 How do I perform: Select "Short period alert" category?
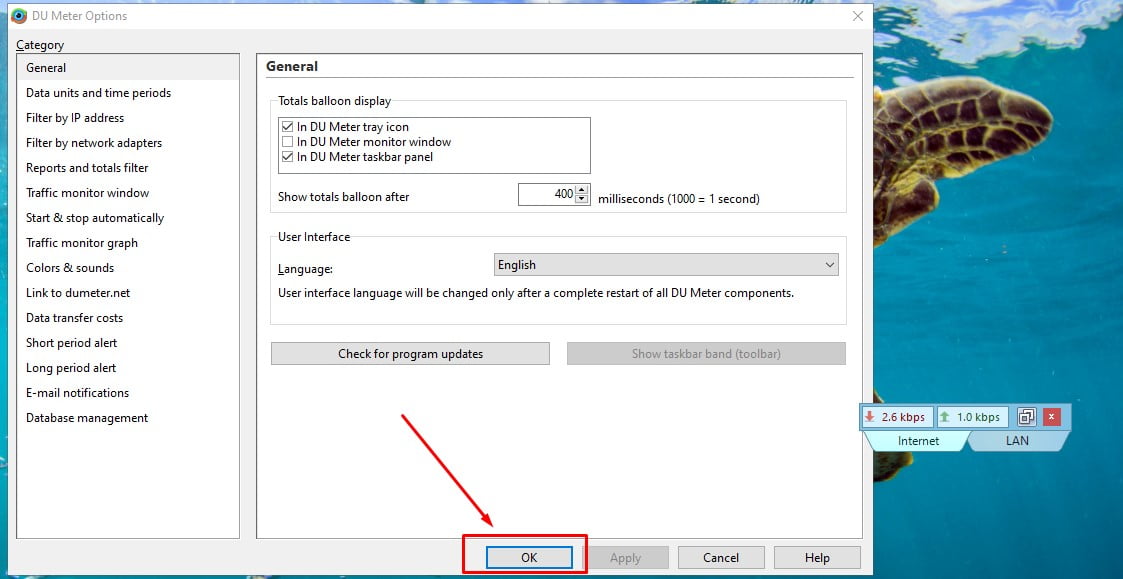(x=128, y=343)
